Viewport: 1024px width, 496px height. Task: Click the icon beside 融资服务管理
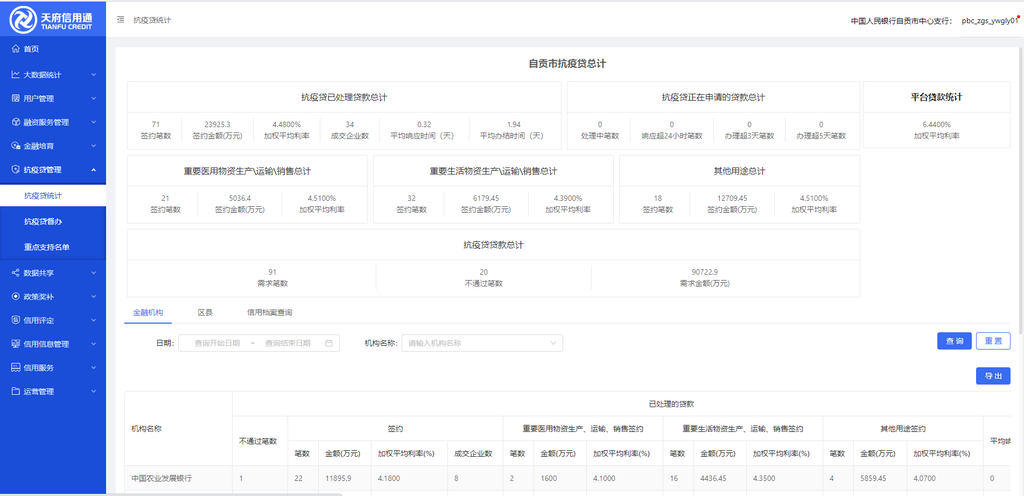click(15, 122)
